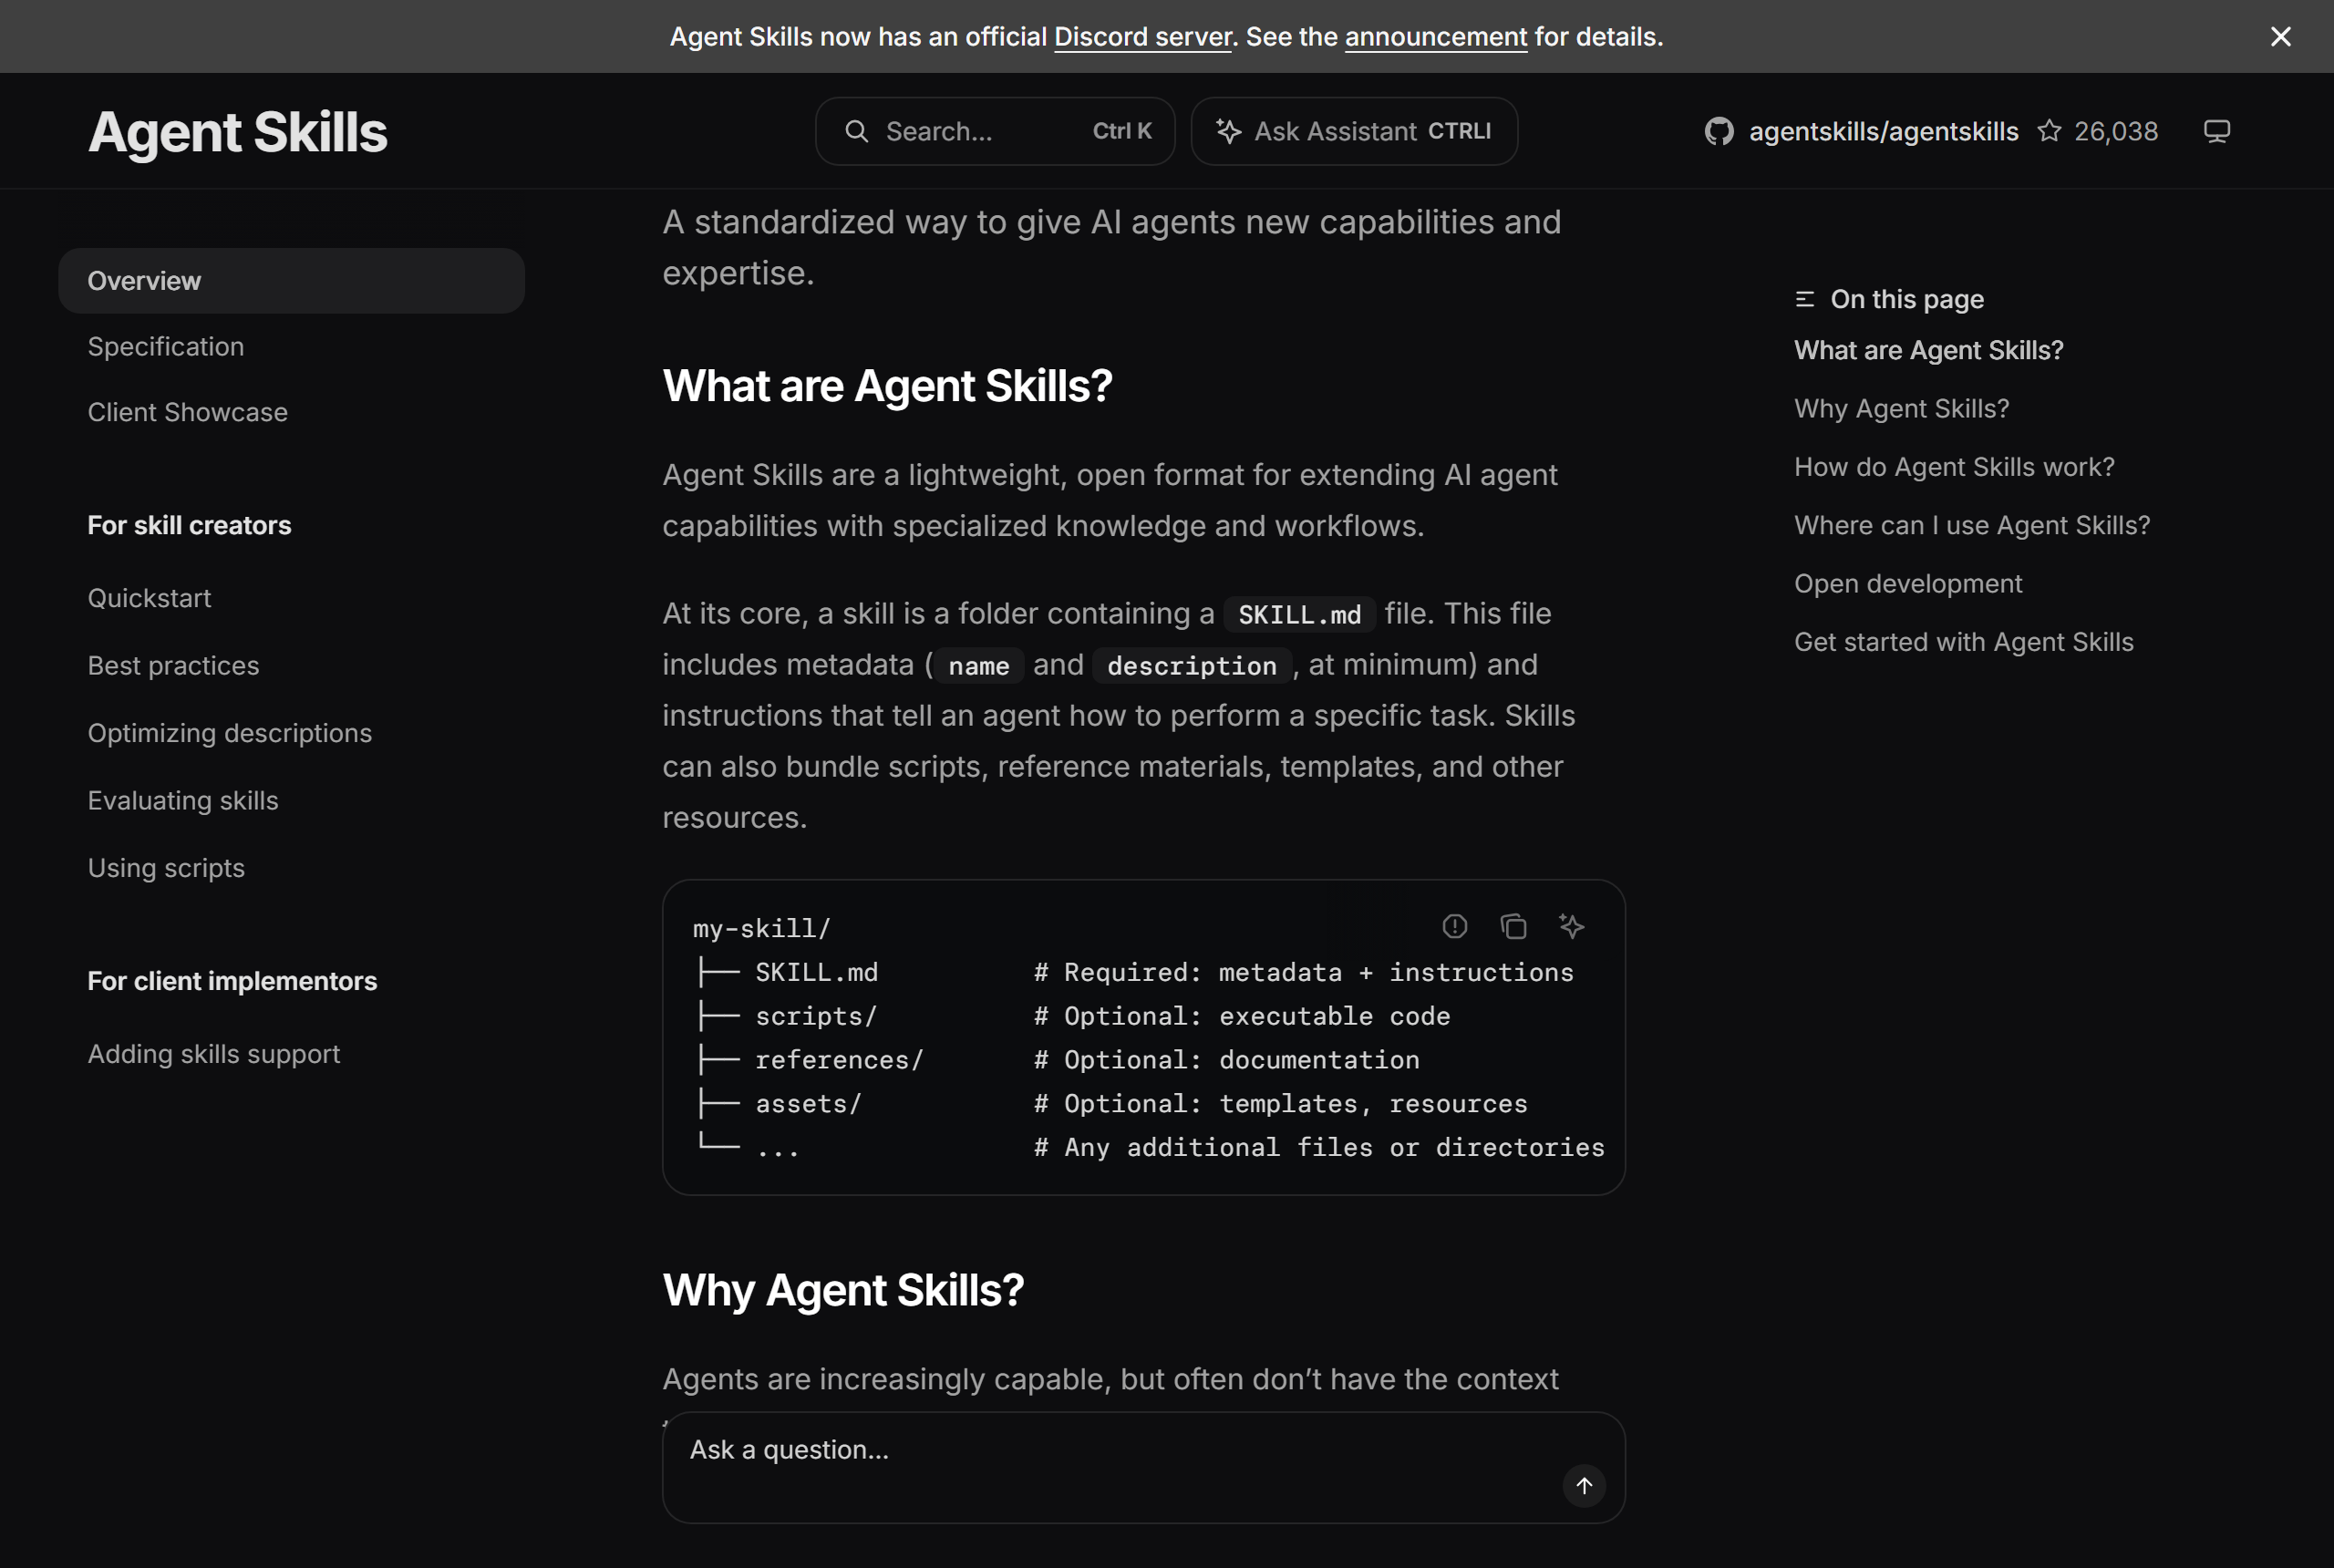Jump to Open development section
Image resolution: width=2334 pixels, height=1568 pixels.
(x=1908, y=584)
